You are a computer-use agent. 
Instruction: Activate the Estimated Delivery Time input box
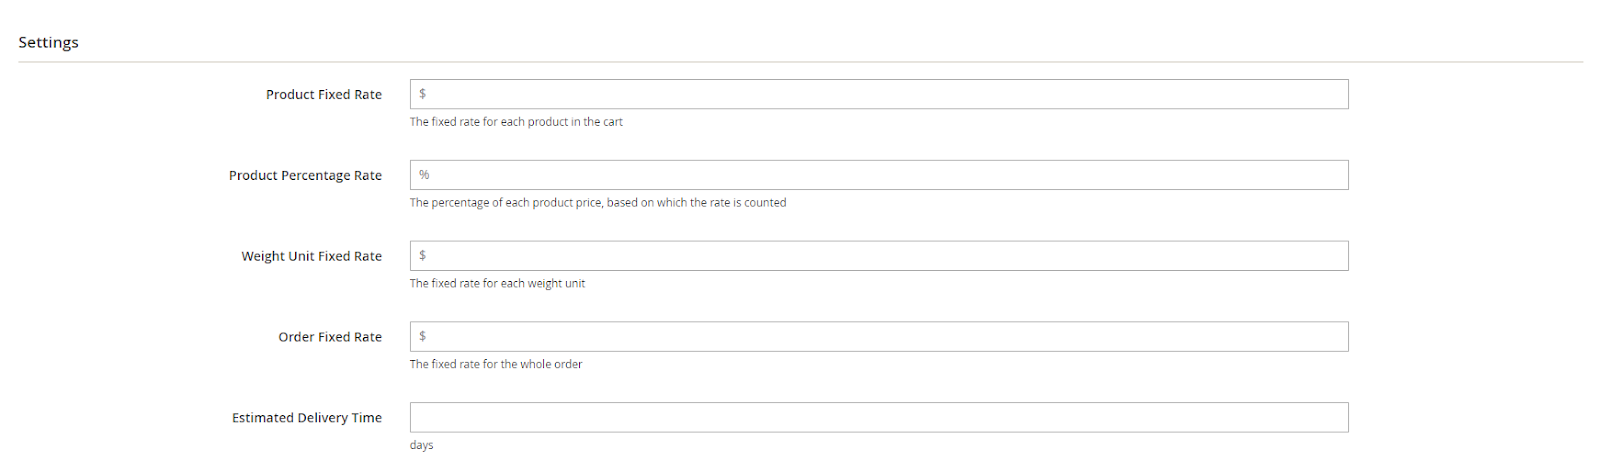[878, 417]
